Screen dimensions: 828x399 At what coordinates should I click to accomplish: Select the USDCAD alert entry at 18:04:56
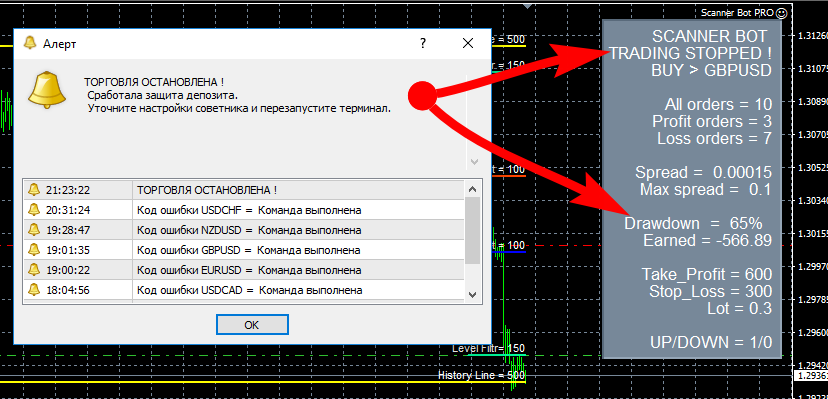tap(243, 290)
